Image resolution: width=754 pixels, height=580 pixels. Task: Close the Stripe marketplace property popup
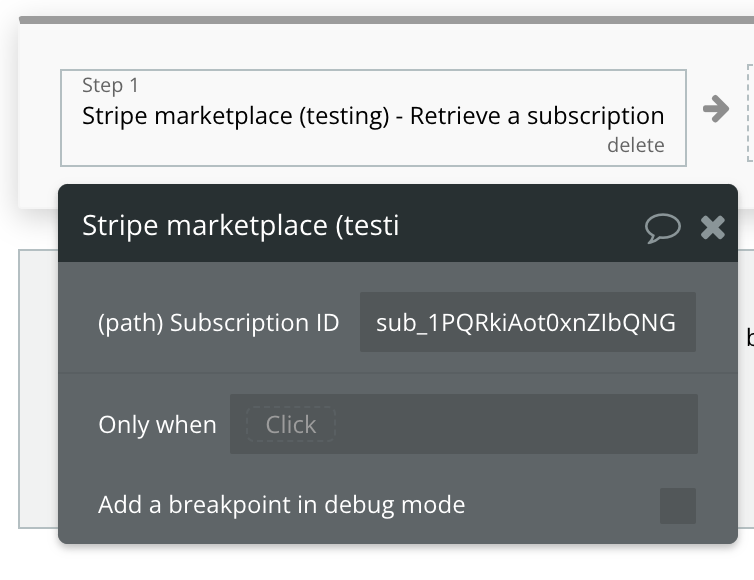(x=713, y=227)
